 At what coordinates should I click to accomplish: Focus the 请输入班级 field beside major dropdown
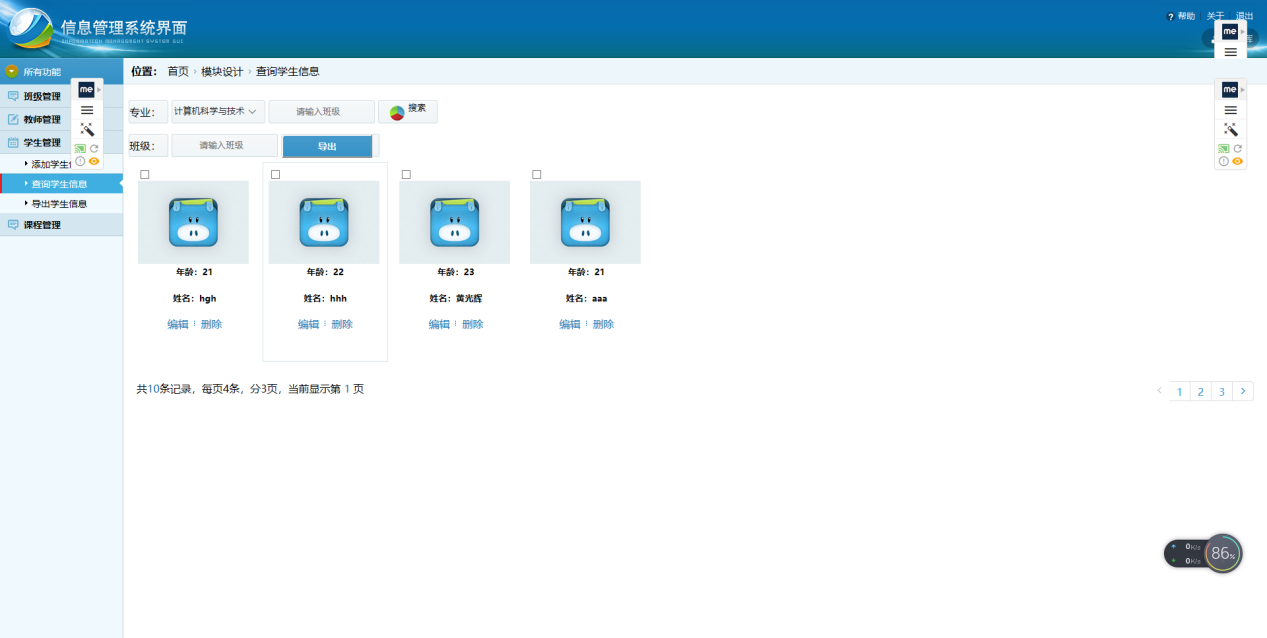click(x=322, y=111)
